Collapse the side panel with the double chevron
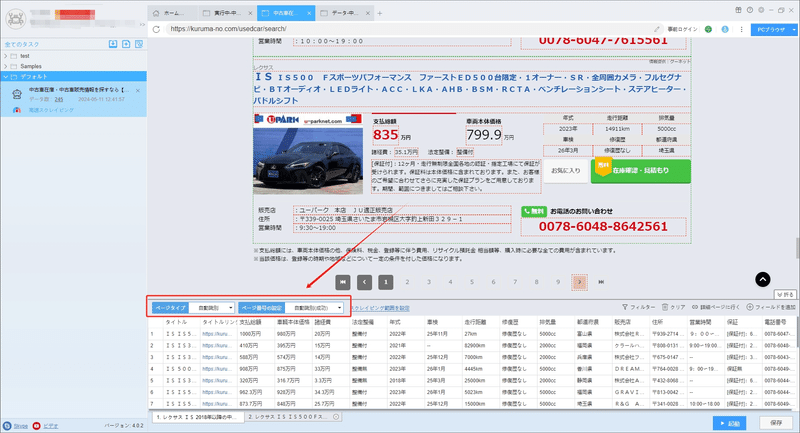This screenshot has height=433, width=800. [x=142, y=24]
